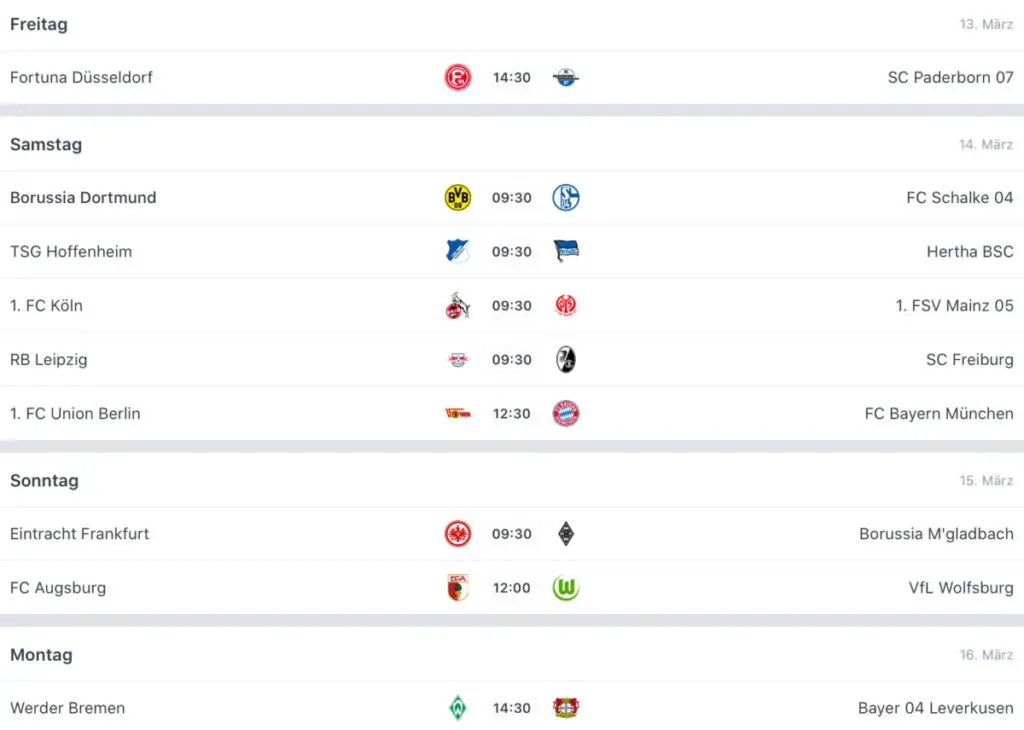Select the SC Freiburg crest

click(x=566, y=360)
